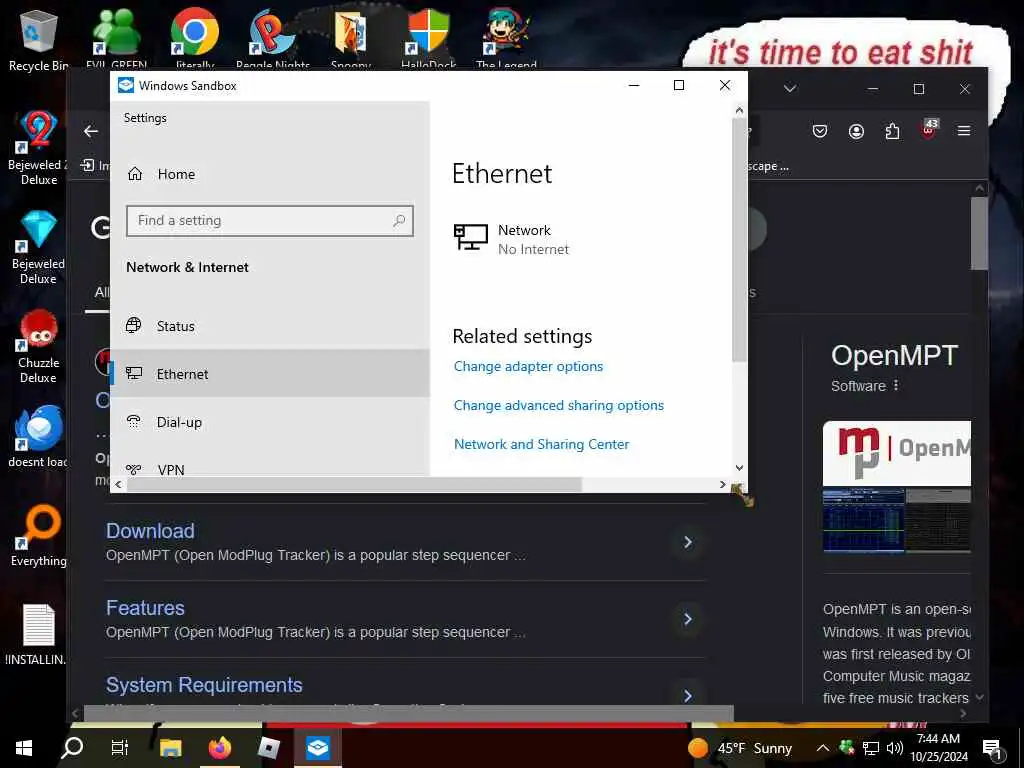This screenshot has width=1024, height=768.
Task: Open the Network No Internet connection entry
Action: tap(511, 239)
